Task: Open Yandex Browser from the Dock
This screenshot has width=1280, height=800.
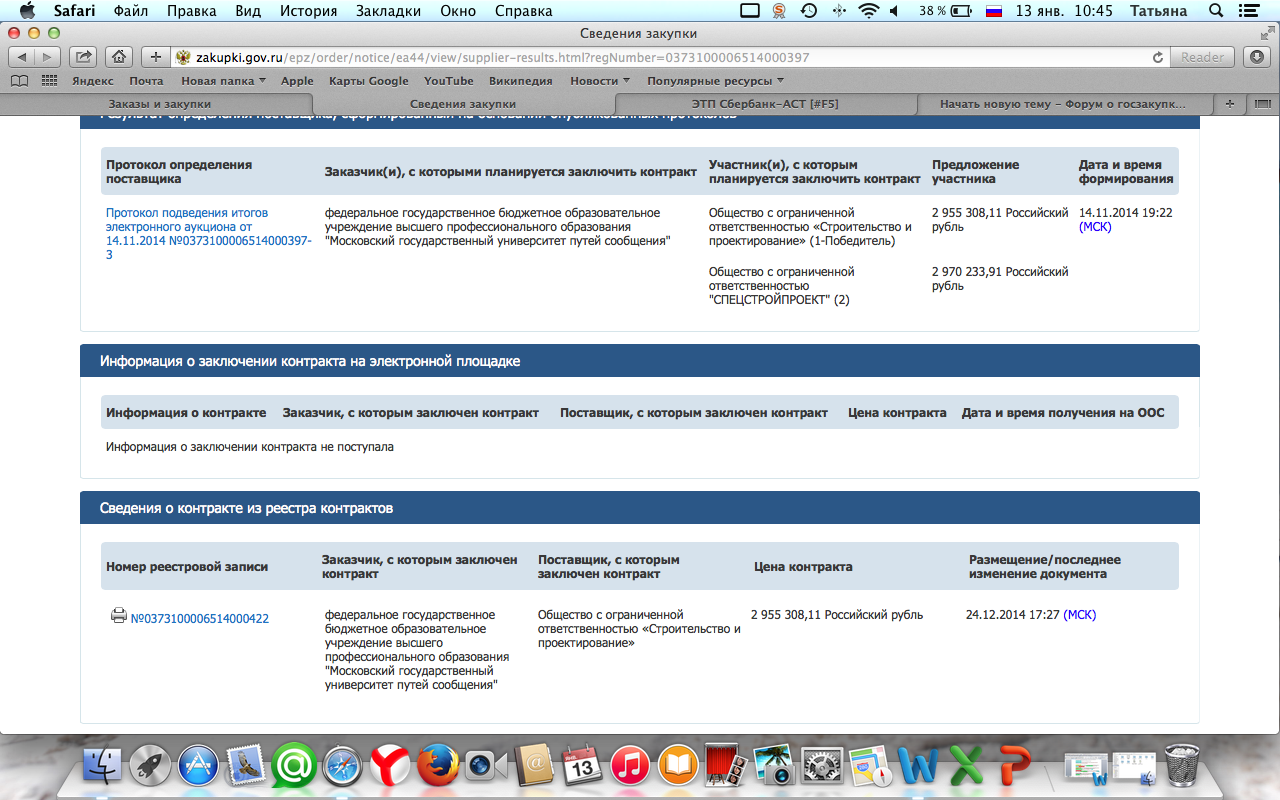Action: (x=390, y=767)
